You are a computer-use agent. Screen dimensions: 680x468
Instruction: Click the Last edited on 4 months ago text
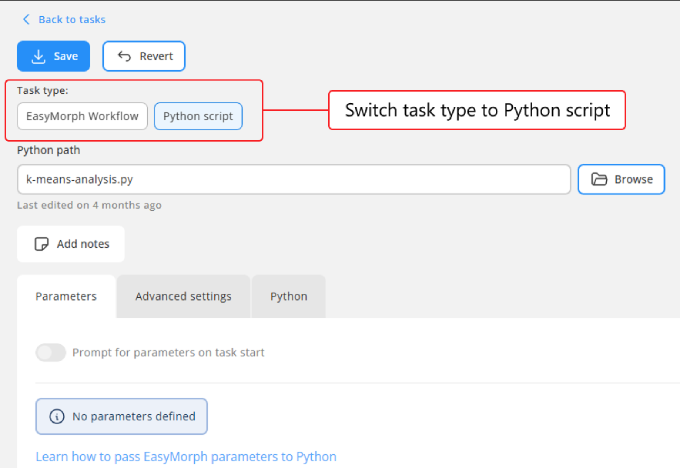pos(89,205)
